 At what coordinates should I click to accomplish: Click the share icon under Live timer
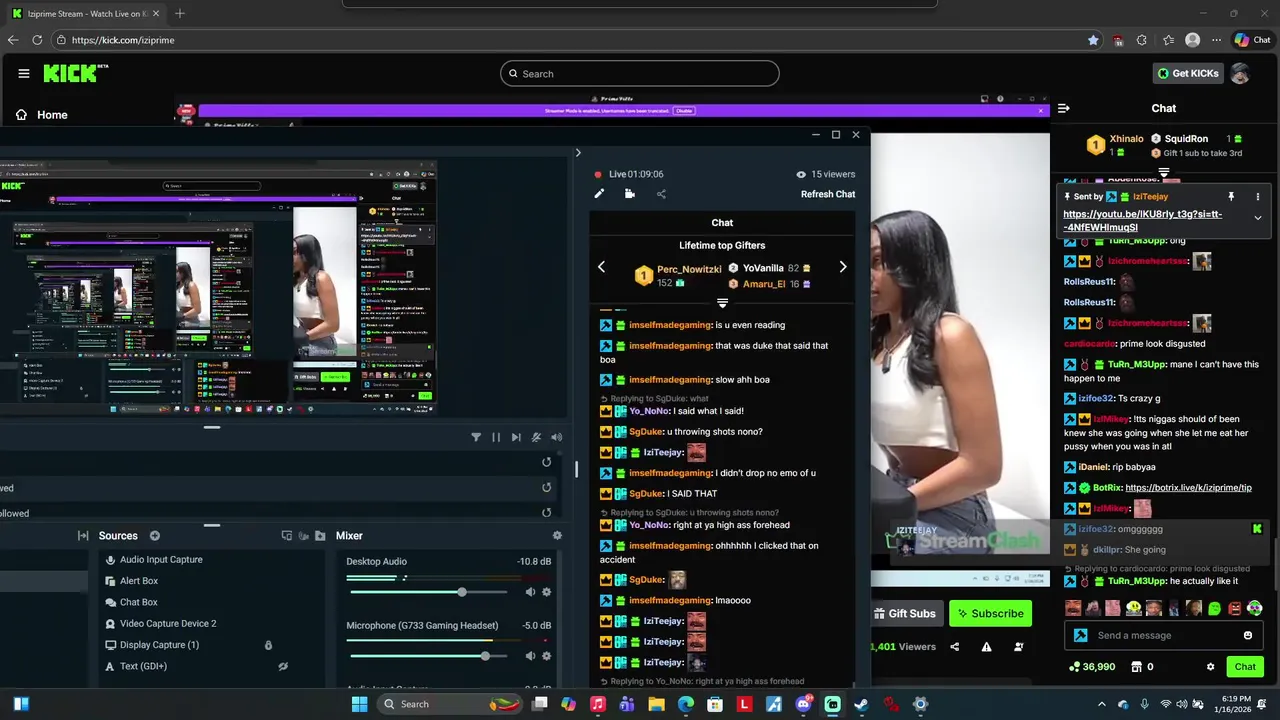pos(661,194)
